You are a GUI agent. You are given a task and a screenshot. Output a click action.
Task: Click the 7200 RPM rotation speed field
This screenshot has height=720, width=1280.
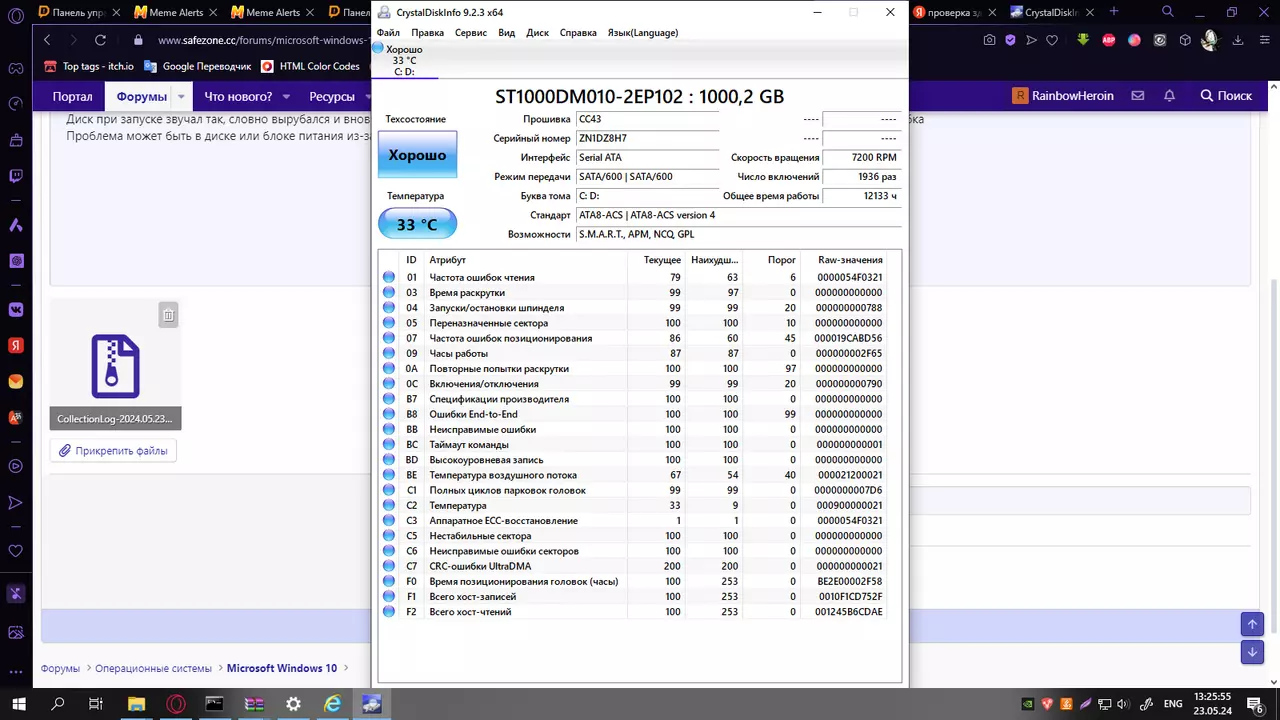[x=860, y=158]
